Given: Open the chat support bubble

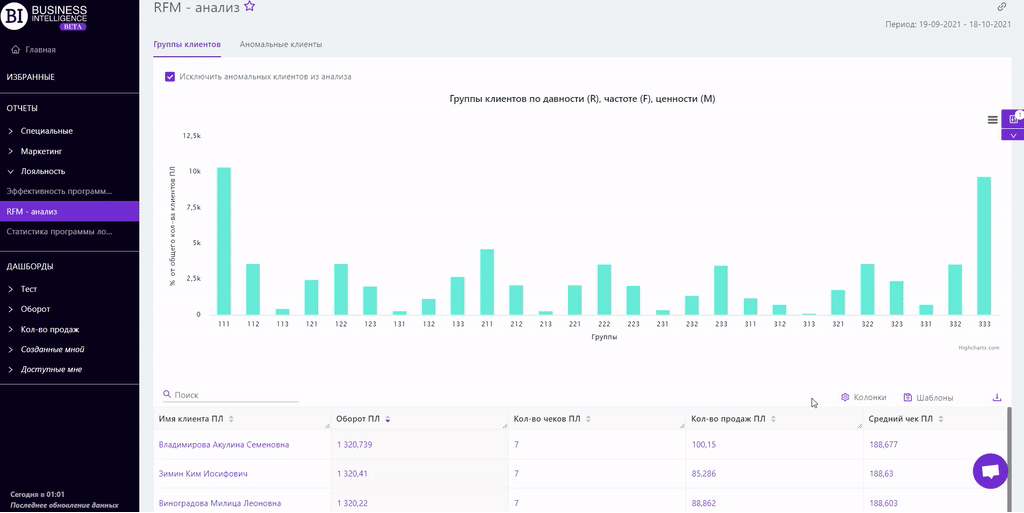Looking at the screenshot, I should [990, 471].
